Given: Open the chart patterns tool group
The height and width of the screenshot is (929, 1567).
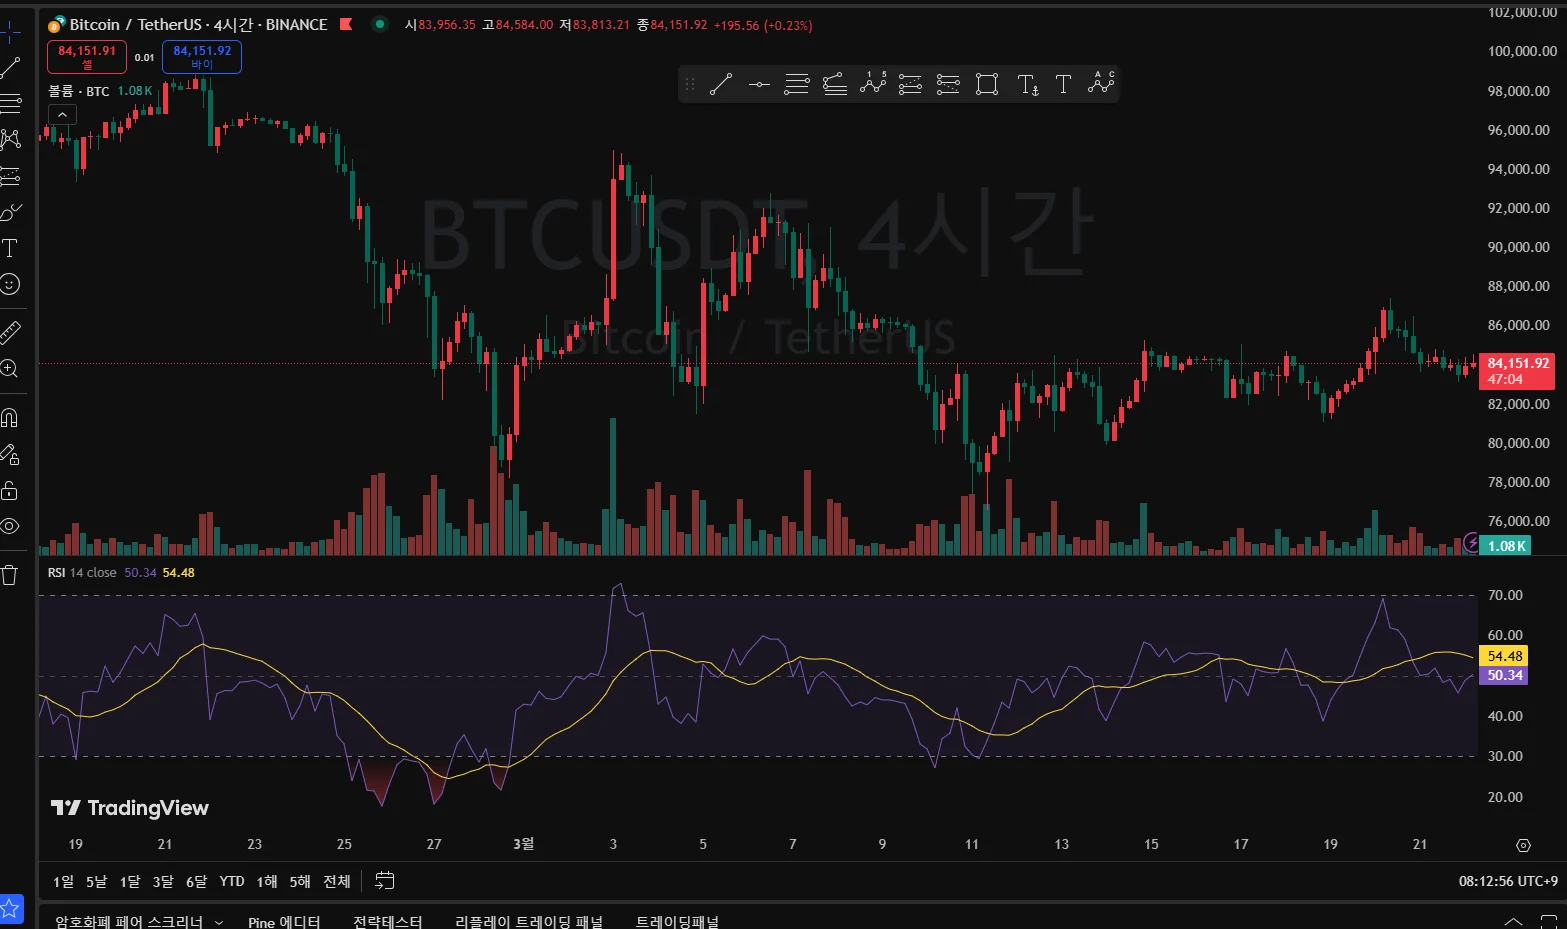Looking at the screenshot, I should (x=9, y=139).
